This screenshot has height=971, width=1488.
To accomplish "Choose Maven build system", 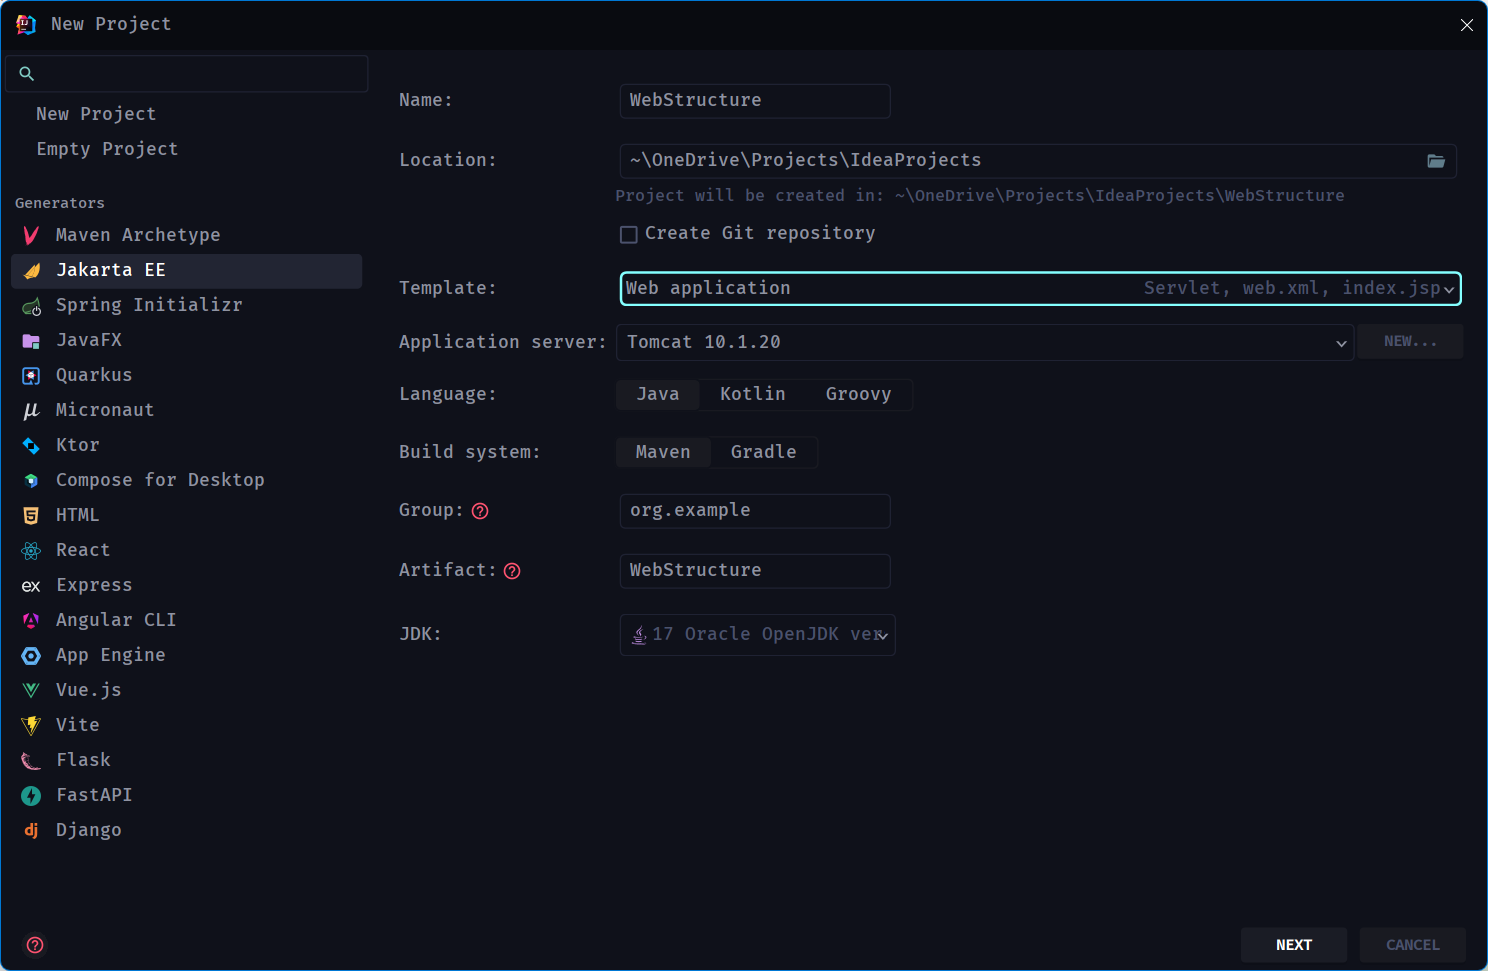I will 663,452.
